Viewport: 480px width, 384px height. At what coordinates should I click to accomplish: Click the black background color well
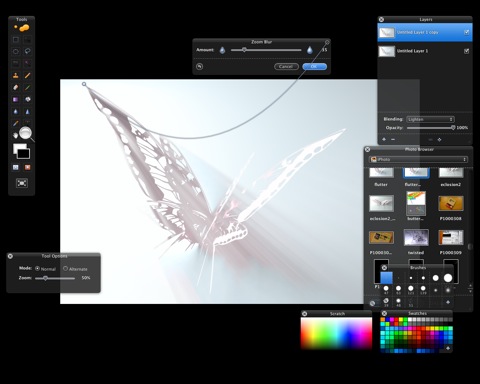pyautogui.click(x=24, y=154)
